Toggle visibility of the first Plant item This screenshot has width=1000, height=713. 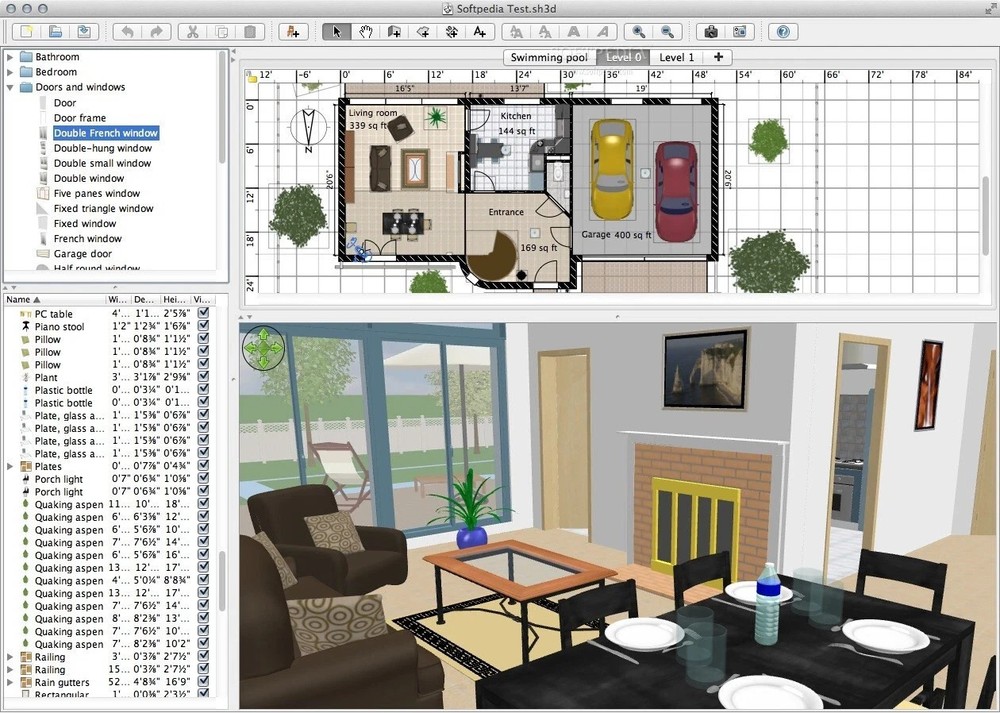[x=201, y=377]
